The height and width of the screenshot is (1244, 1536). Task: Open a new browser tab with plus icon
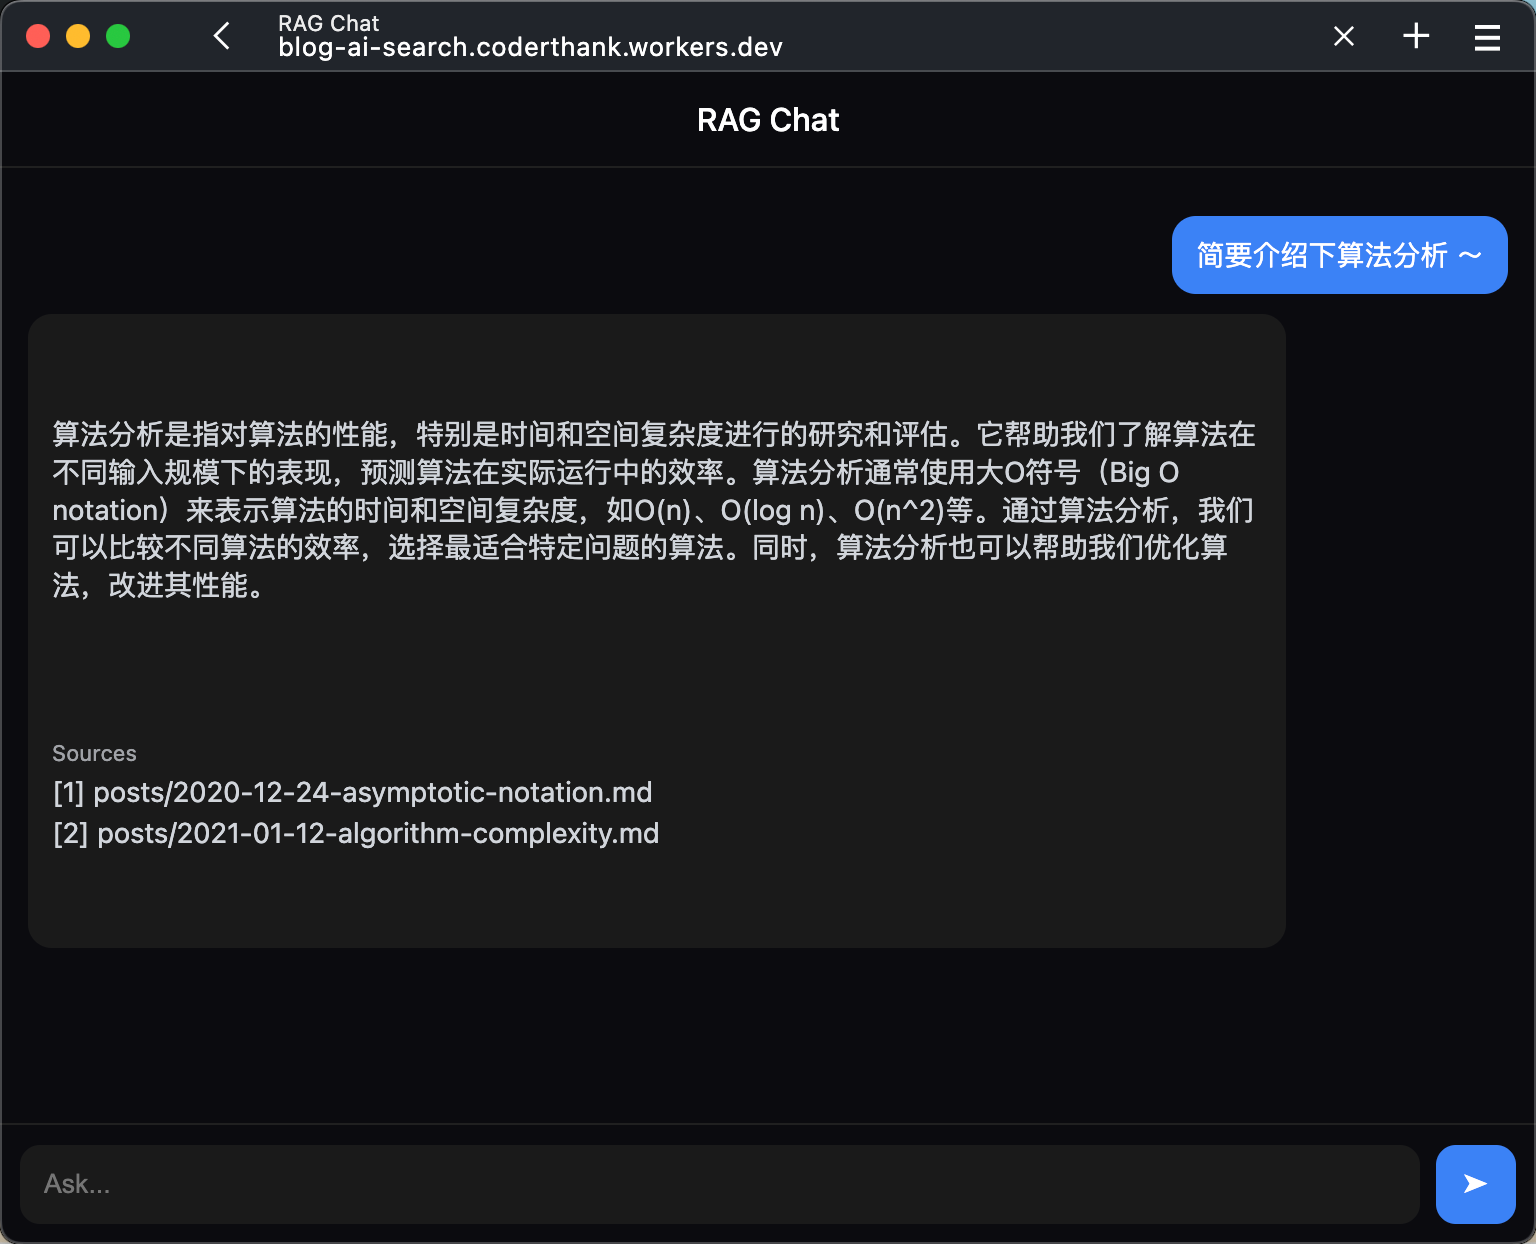pyautogui.click(x=1416, y=36)
